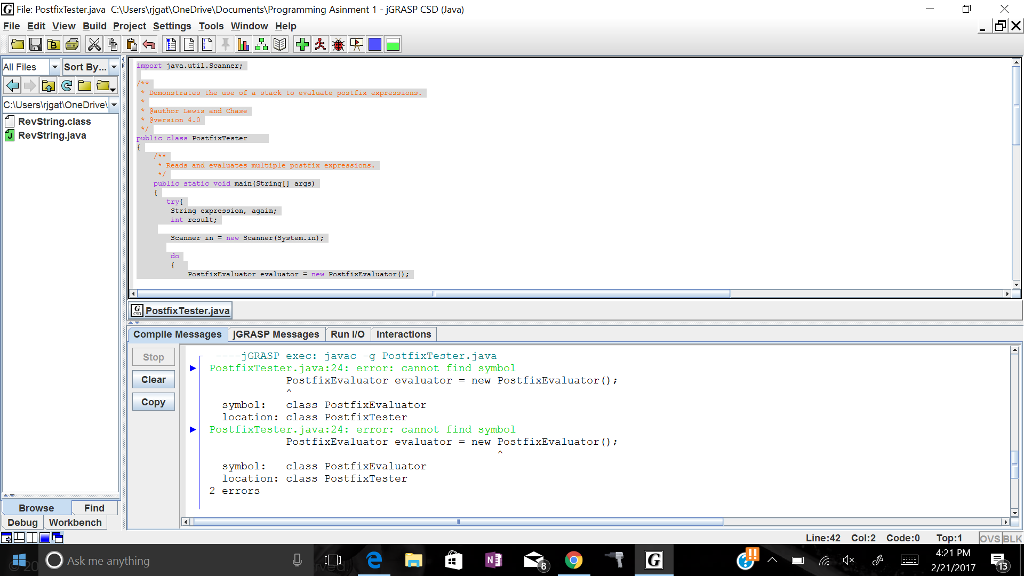Click the messages pane horizontal scrollbar
This screenshot has height=576, width=1024.
(596, 522)
